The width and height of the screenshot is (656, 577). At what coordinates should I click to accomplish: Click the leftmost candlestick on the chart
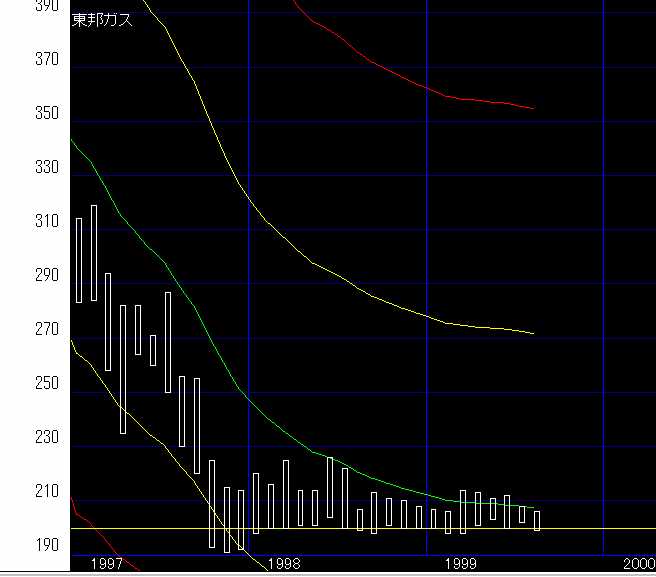pos(79,260)
